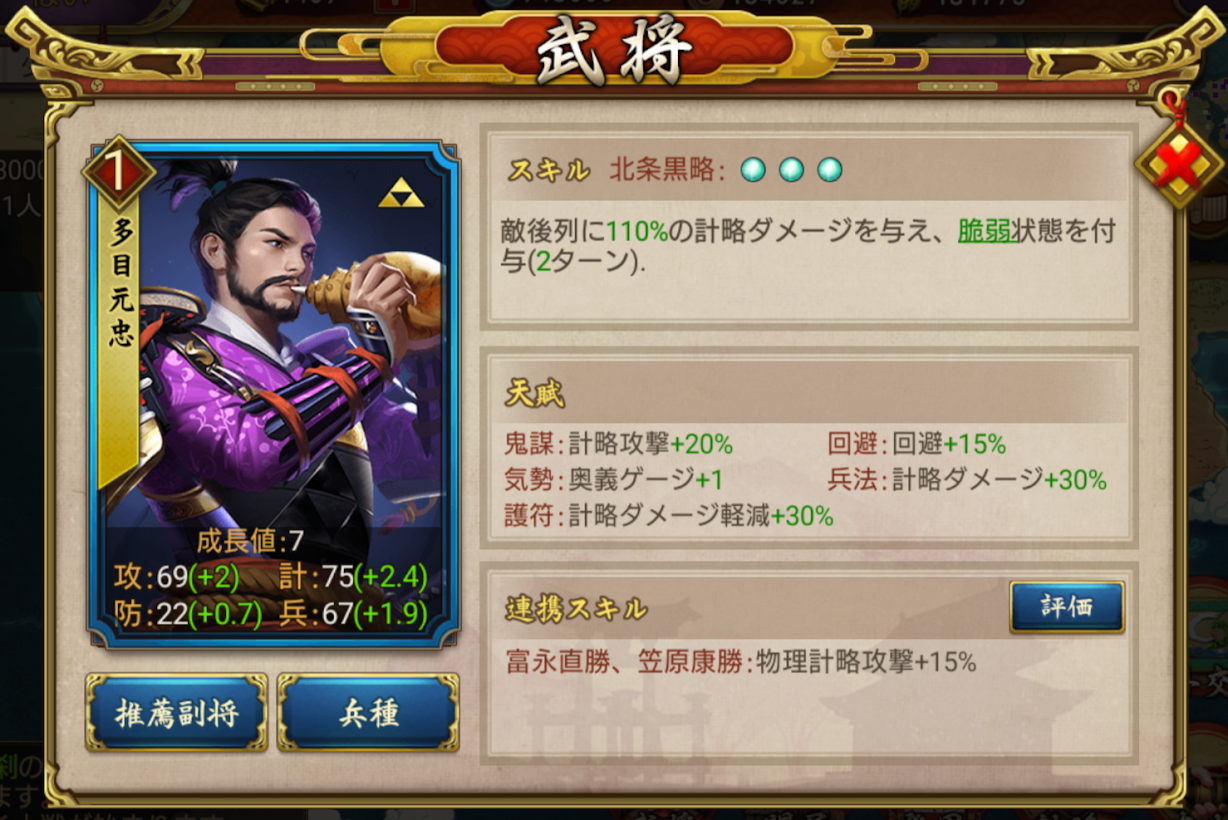The image size is (1228, 820).
Task: Tap the red diamond level 1 badge
Action: click(x=119, y=173)
